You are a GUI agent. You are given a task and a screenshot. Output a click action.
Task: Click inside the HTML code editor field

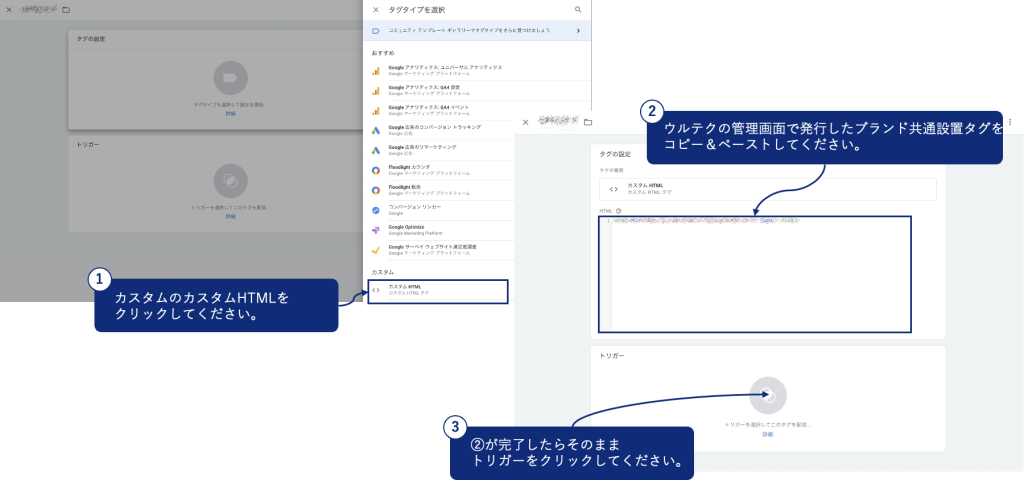coord(760,275)
